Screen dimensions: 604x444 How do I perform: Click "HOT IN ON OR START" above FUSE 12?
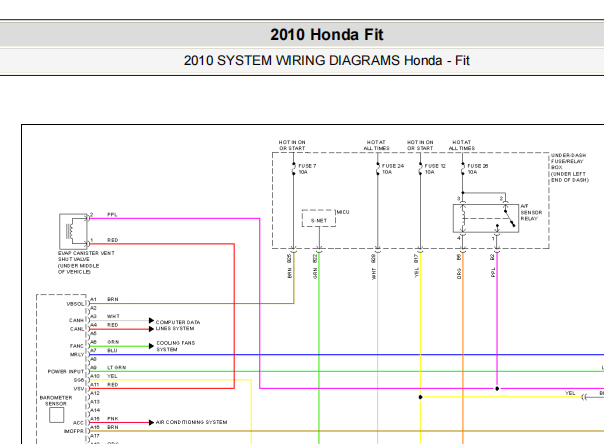(x=420, y=145)
